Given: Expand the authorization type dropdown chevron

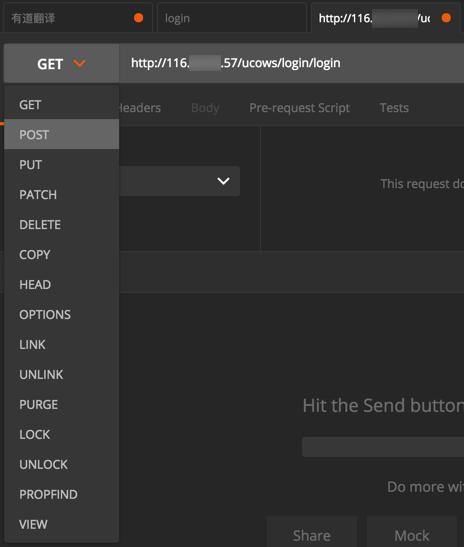Looking at the screenshot, I should [223, 181].
